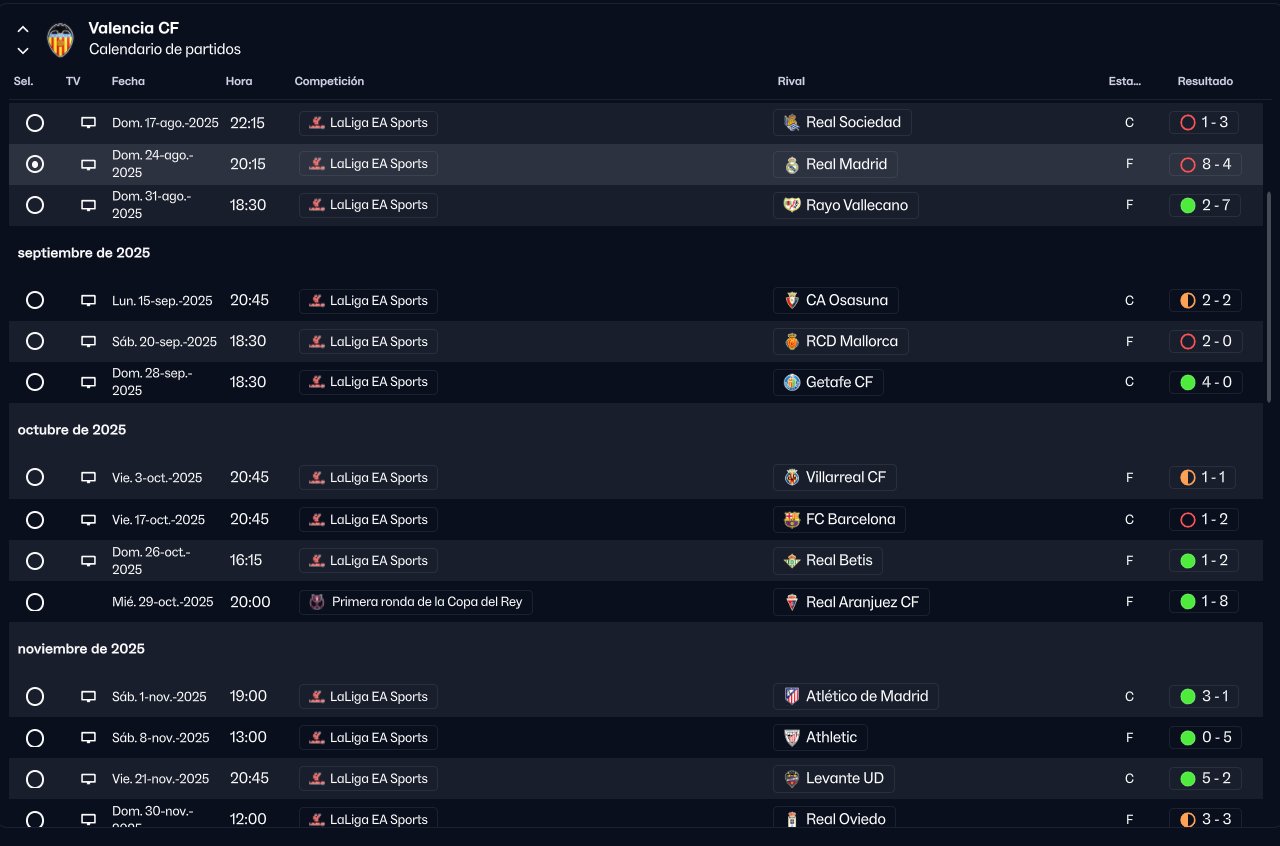Click the Copa del Rey competition icon
Screen dimensions: 1280x846
317,602
